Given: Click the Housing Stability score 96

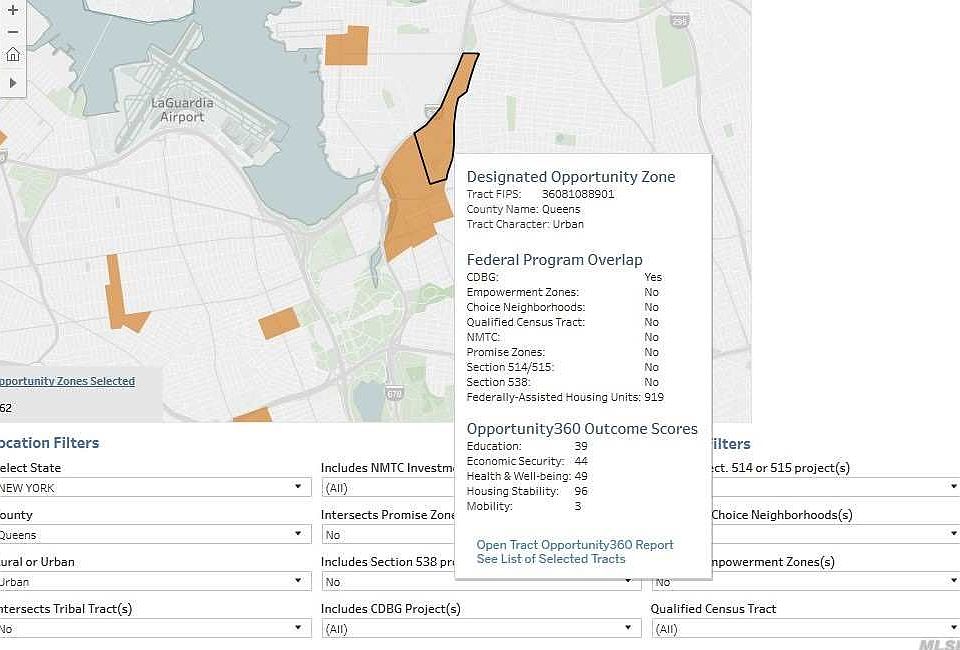Looking at the screenshot, I should (581, 491).
